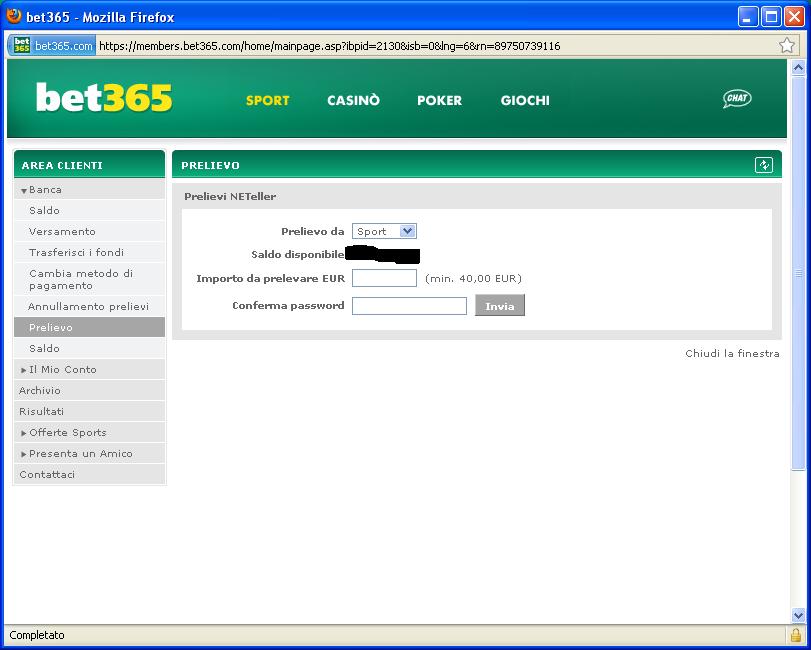The height and width of the screenshot is (650, 811).
Task: Click the scrollbar up arrow
Action: (x=798, y=68)
